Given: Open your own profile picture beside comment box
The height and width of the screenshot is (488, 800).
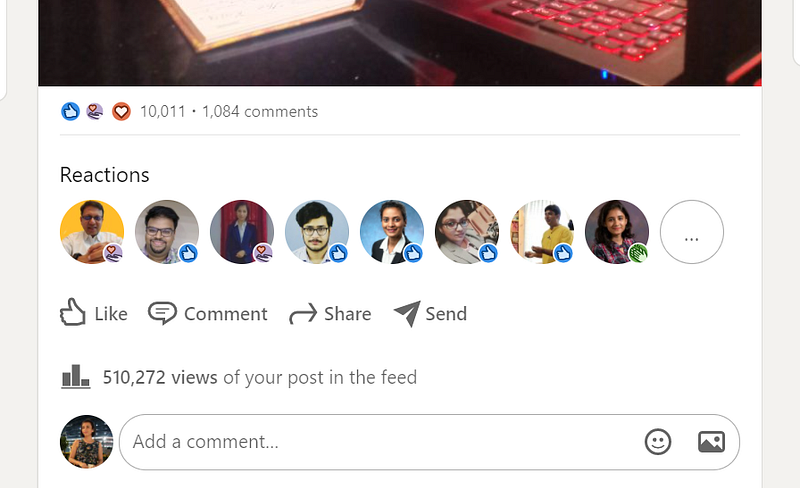Looking at the screenshot, I should pos(87,442).
